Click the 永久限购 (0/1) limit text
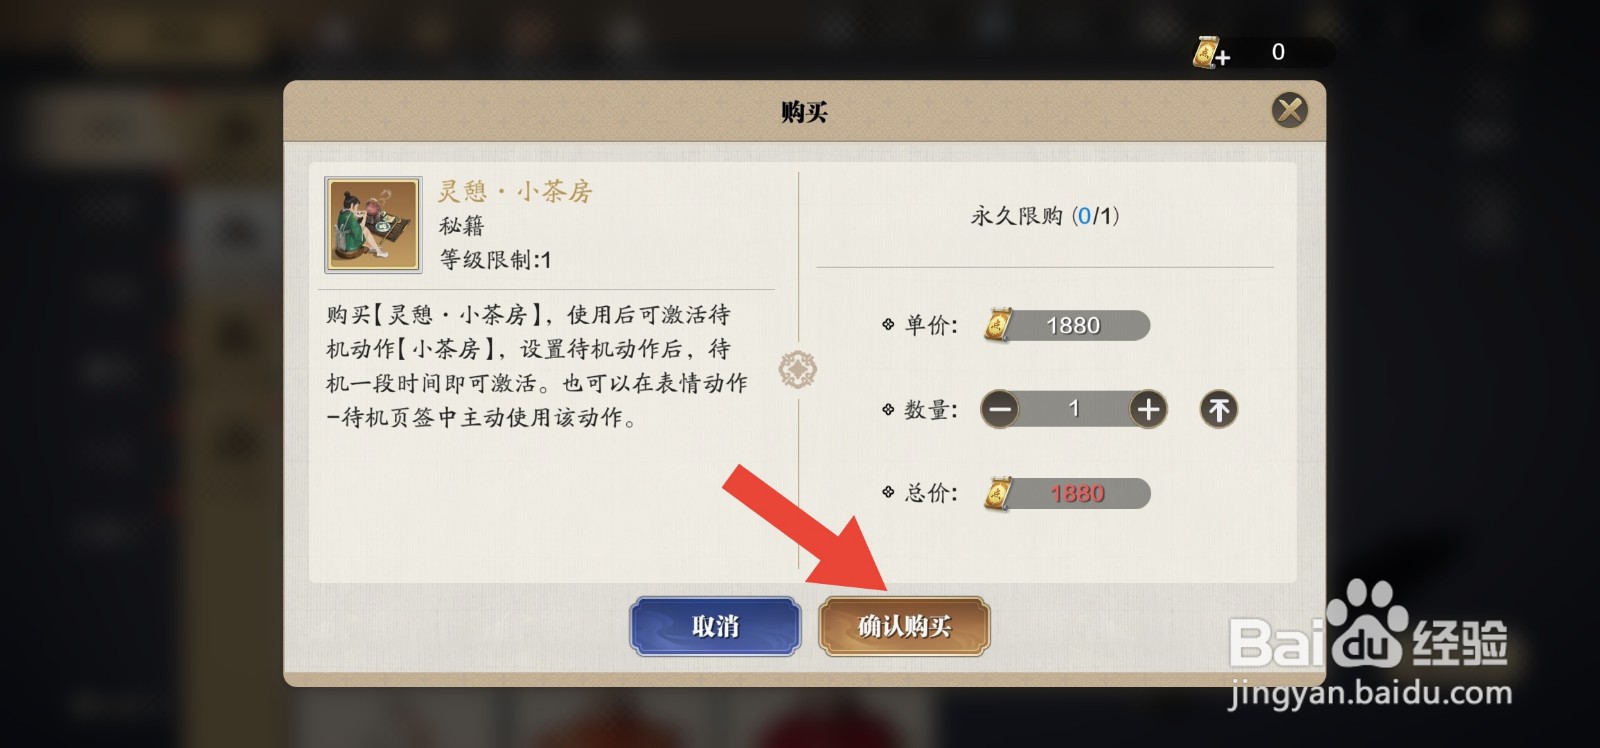The image size is (1600, 748). (x=1045, y=216)
